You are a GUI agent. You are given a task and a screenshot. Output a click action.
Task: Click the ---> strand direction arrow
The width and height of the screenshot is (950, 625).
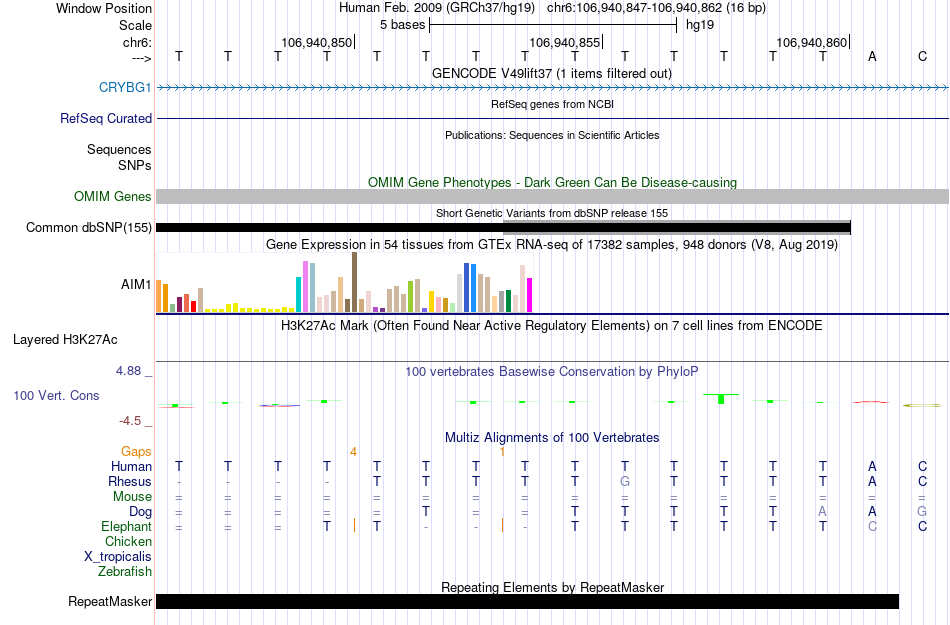[142, 59]
